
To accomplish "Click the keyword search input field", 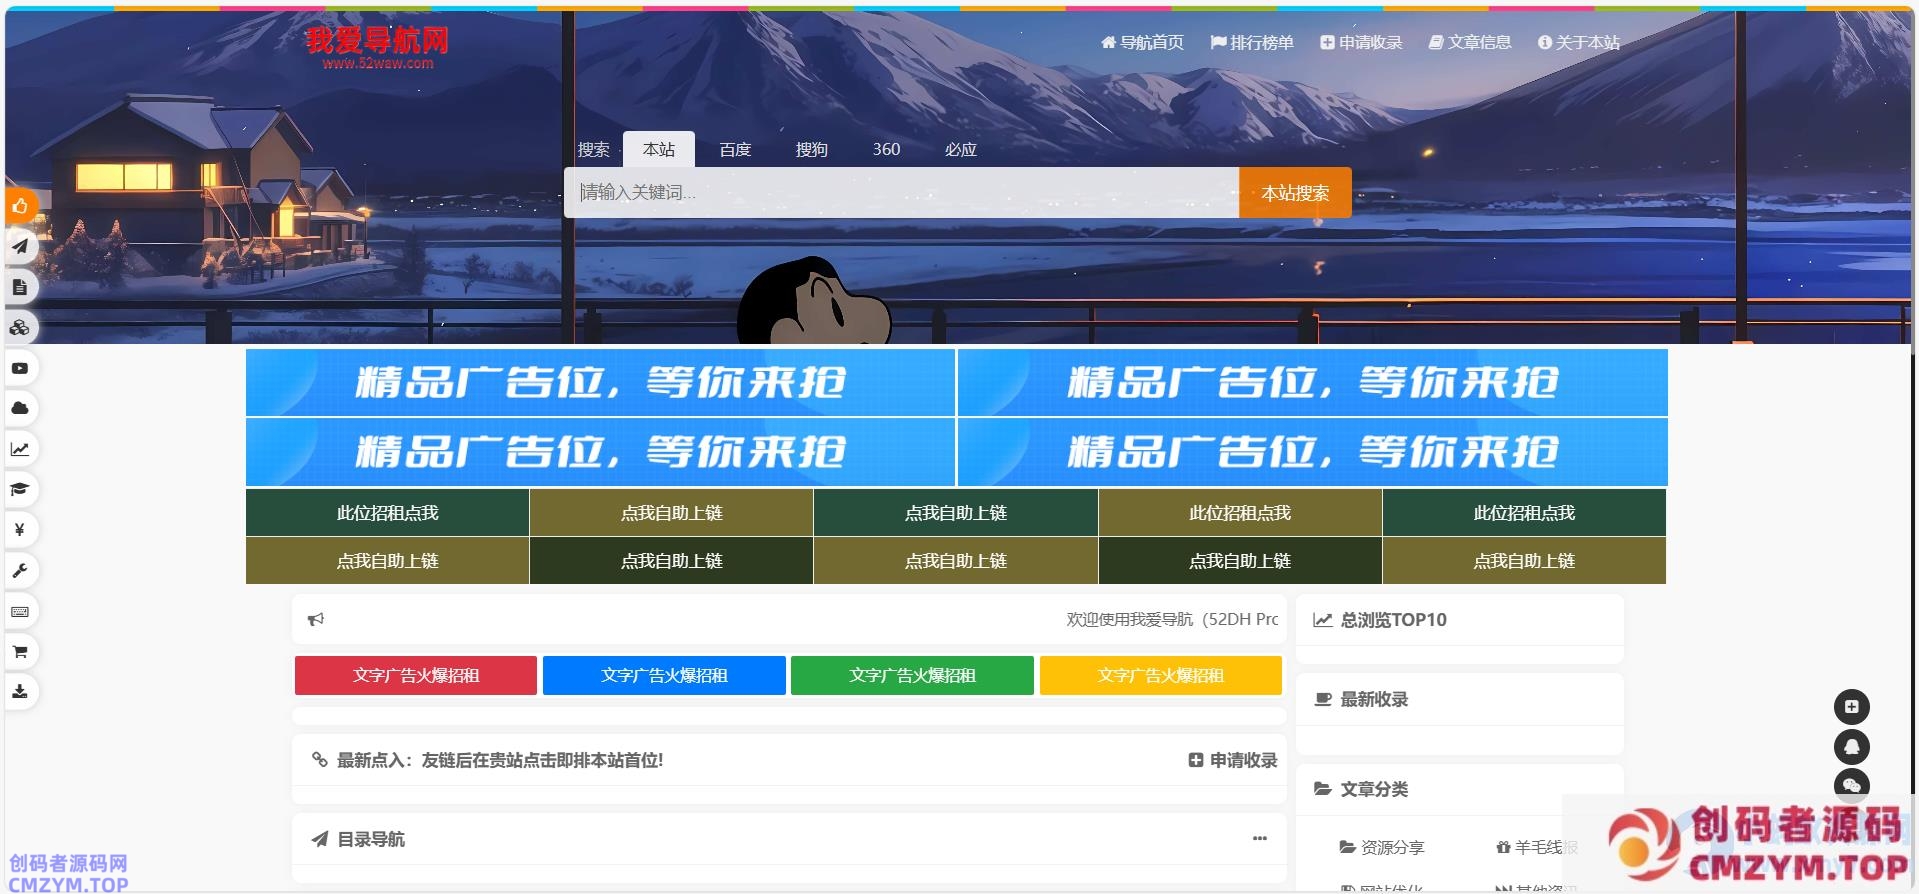I will (900, 192).
